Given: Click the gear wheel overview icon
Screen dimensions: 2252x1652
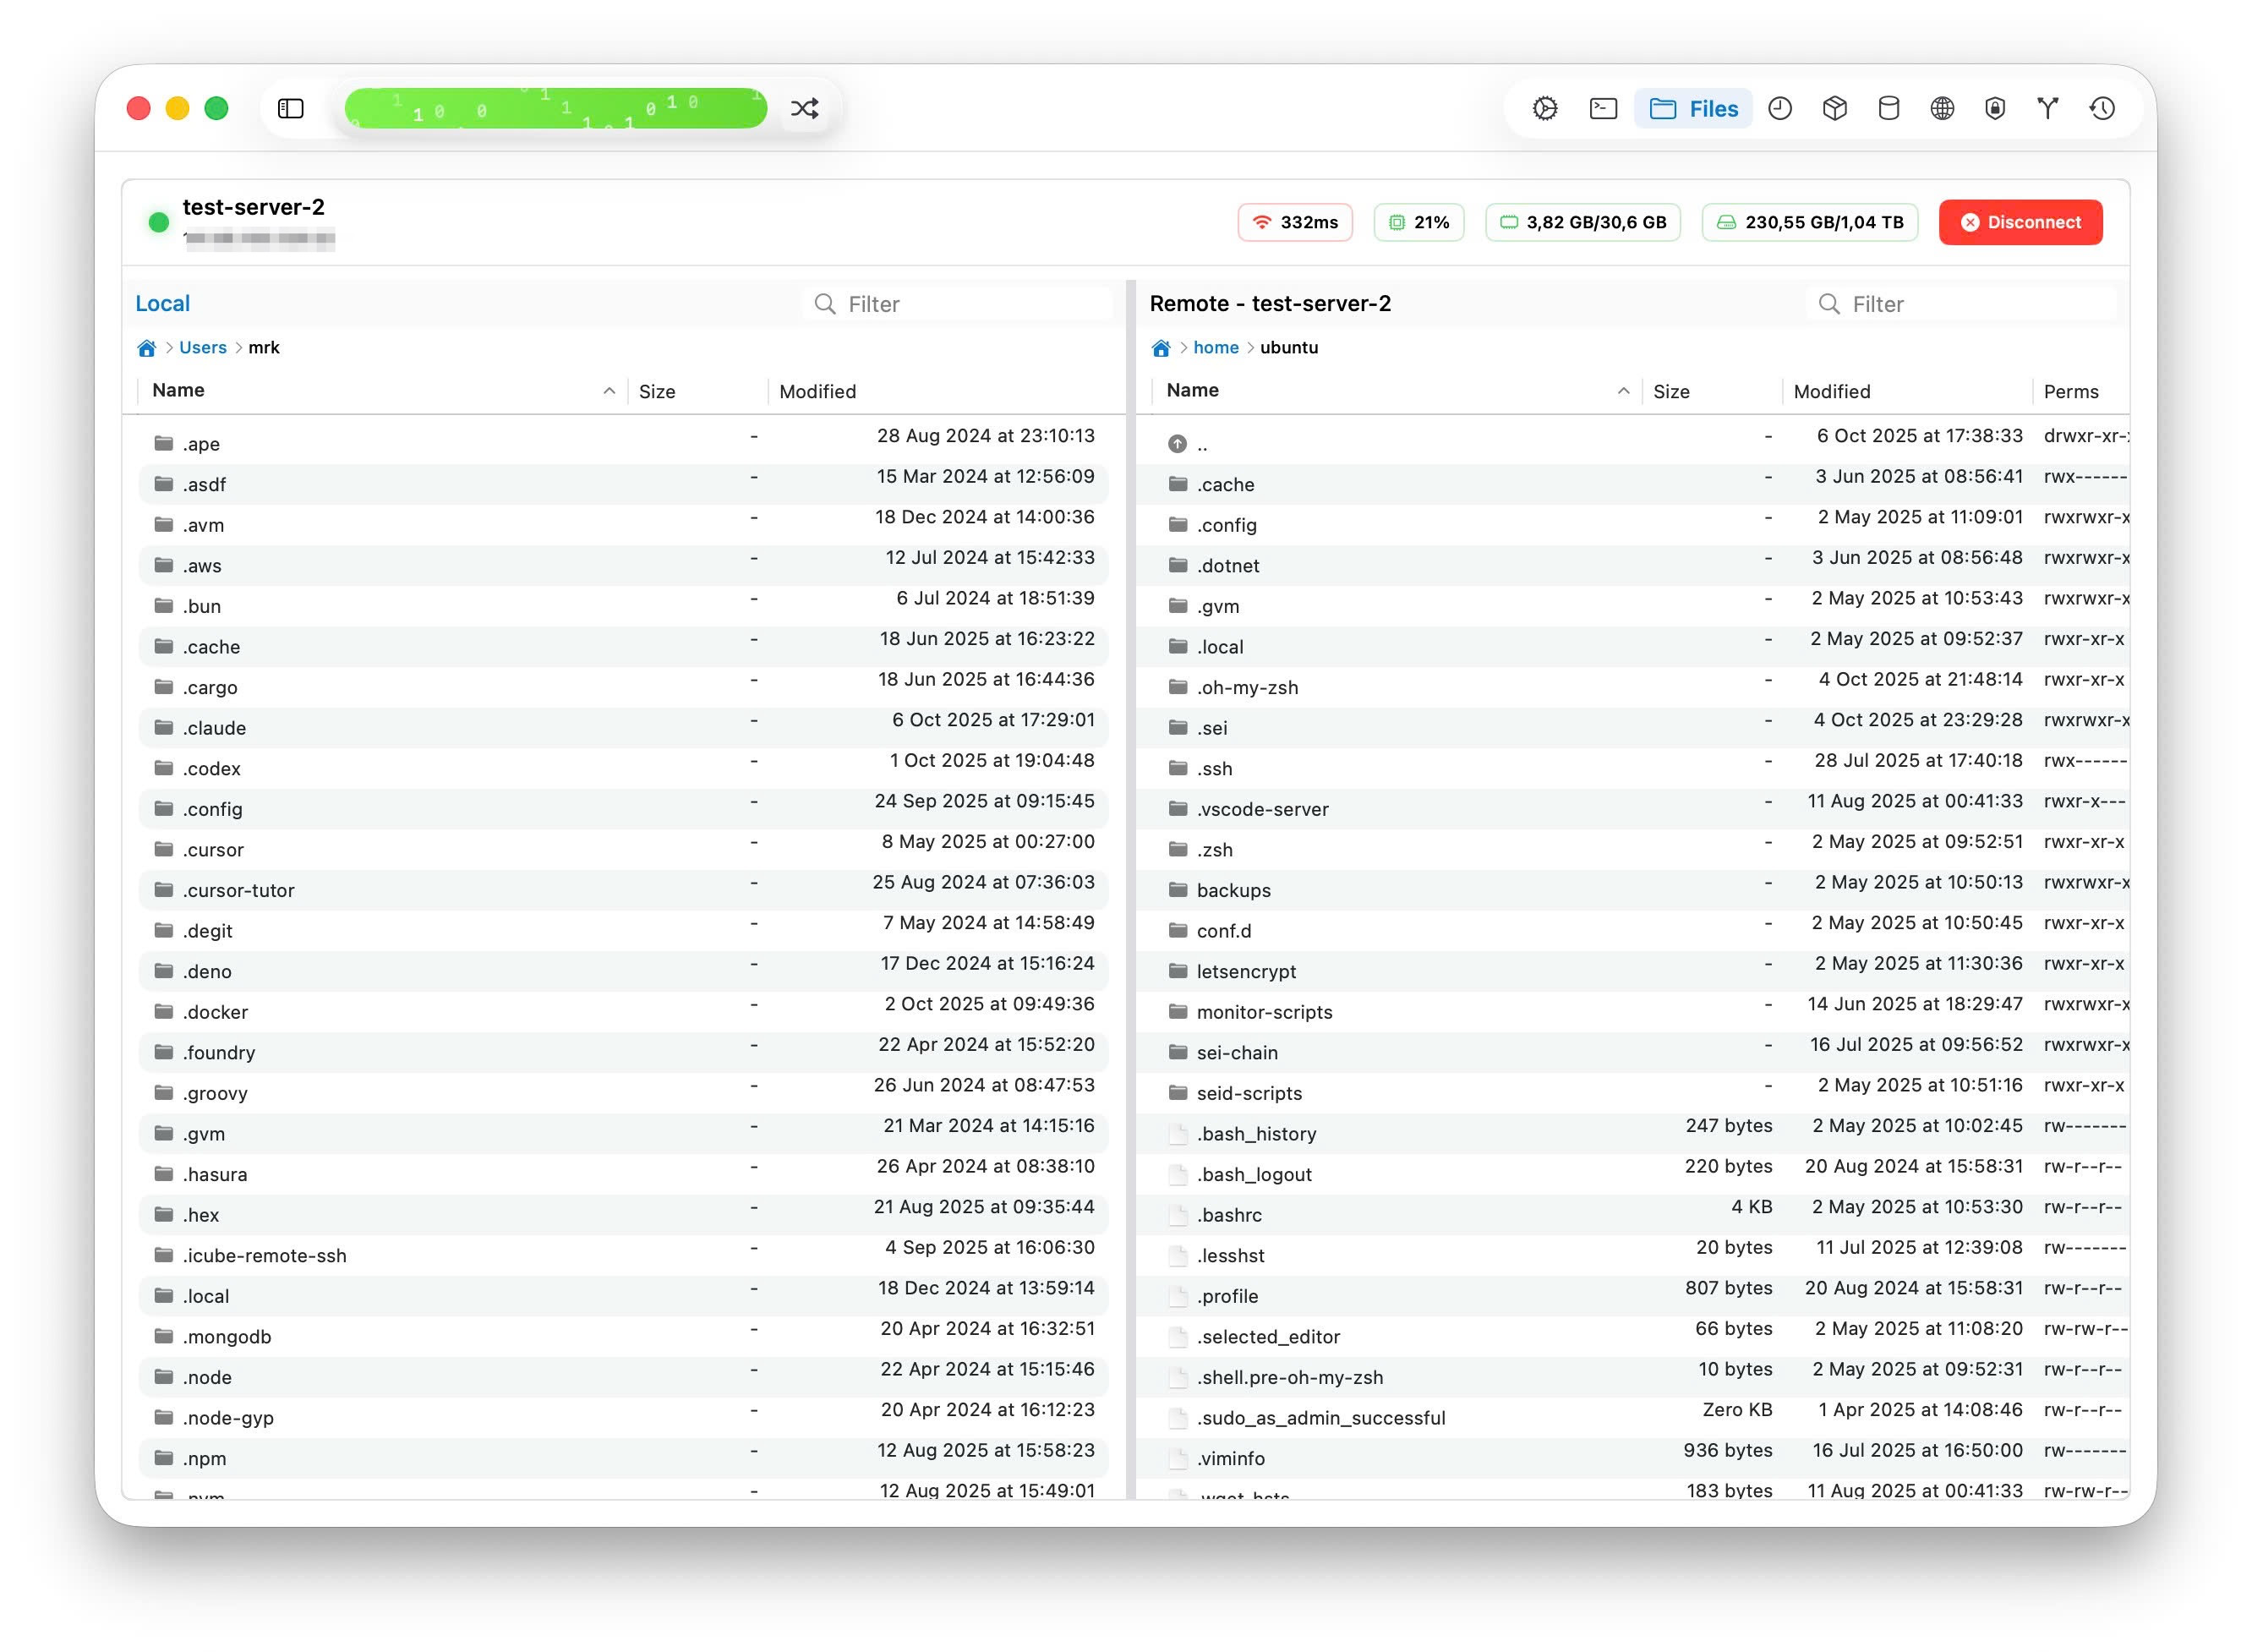Looking at the screenshot, I should (x=1545, y=108).
